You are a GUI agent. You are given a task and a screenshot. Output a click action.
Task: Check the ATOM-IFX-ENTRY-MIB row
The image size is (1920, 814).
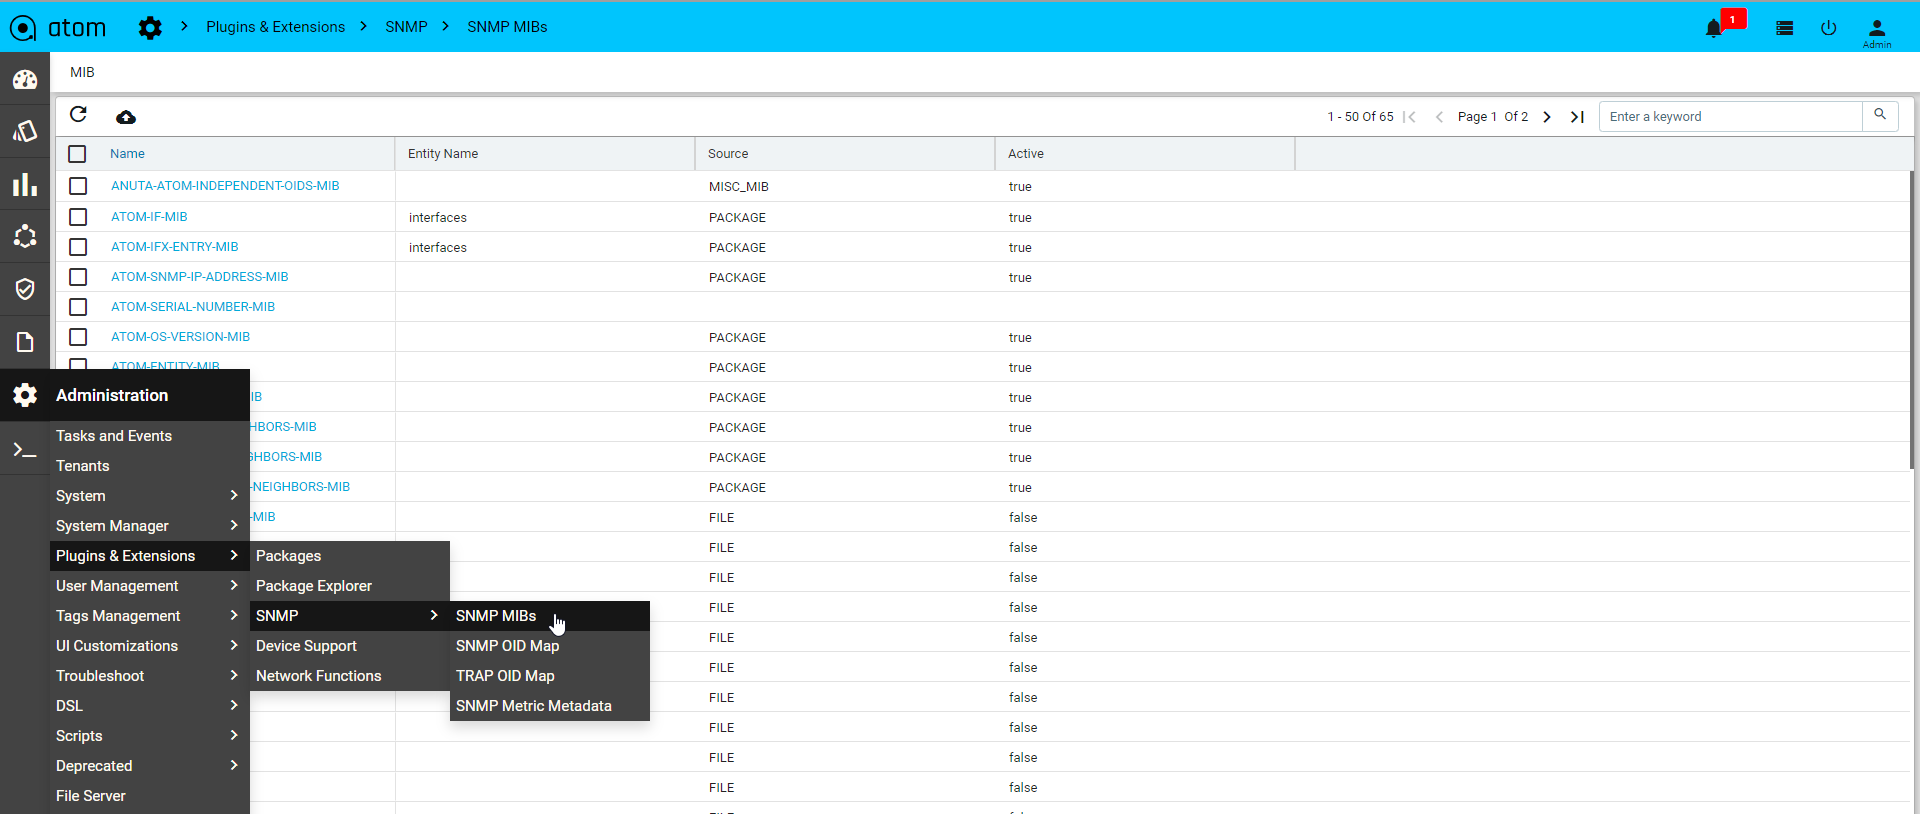coord(78,247)
